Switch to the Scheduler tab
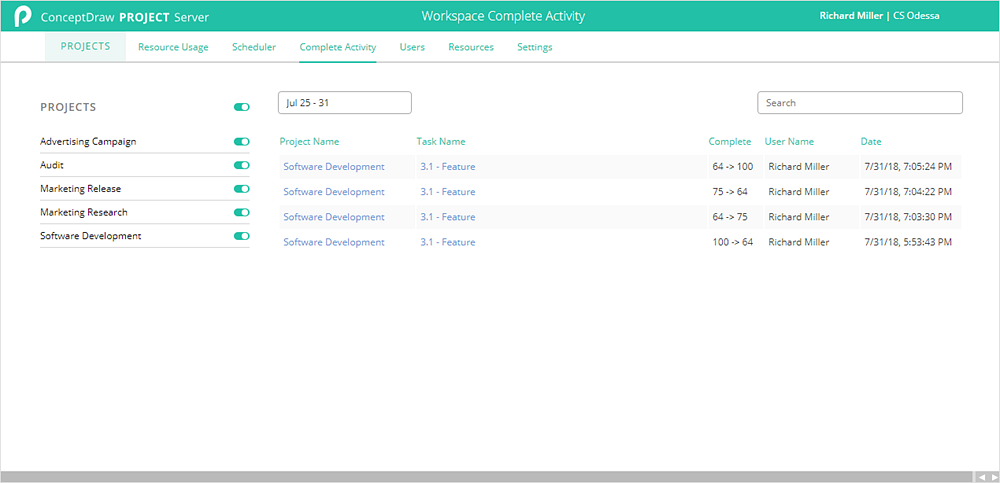This screenshot has width=1000, height=483. (x=254, y=47)
